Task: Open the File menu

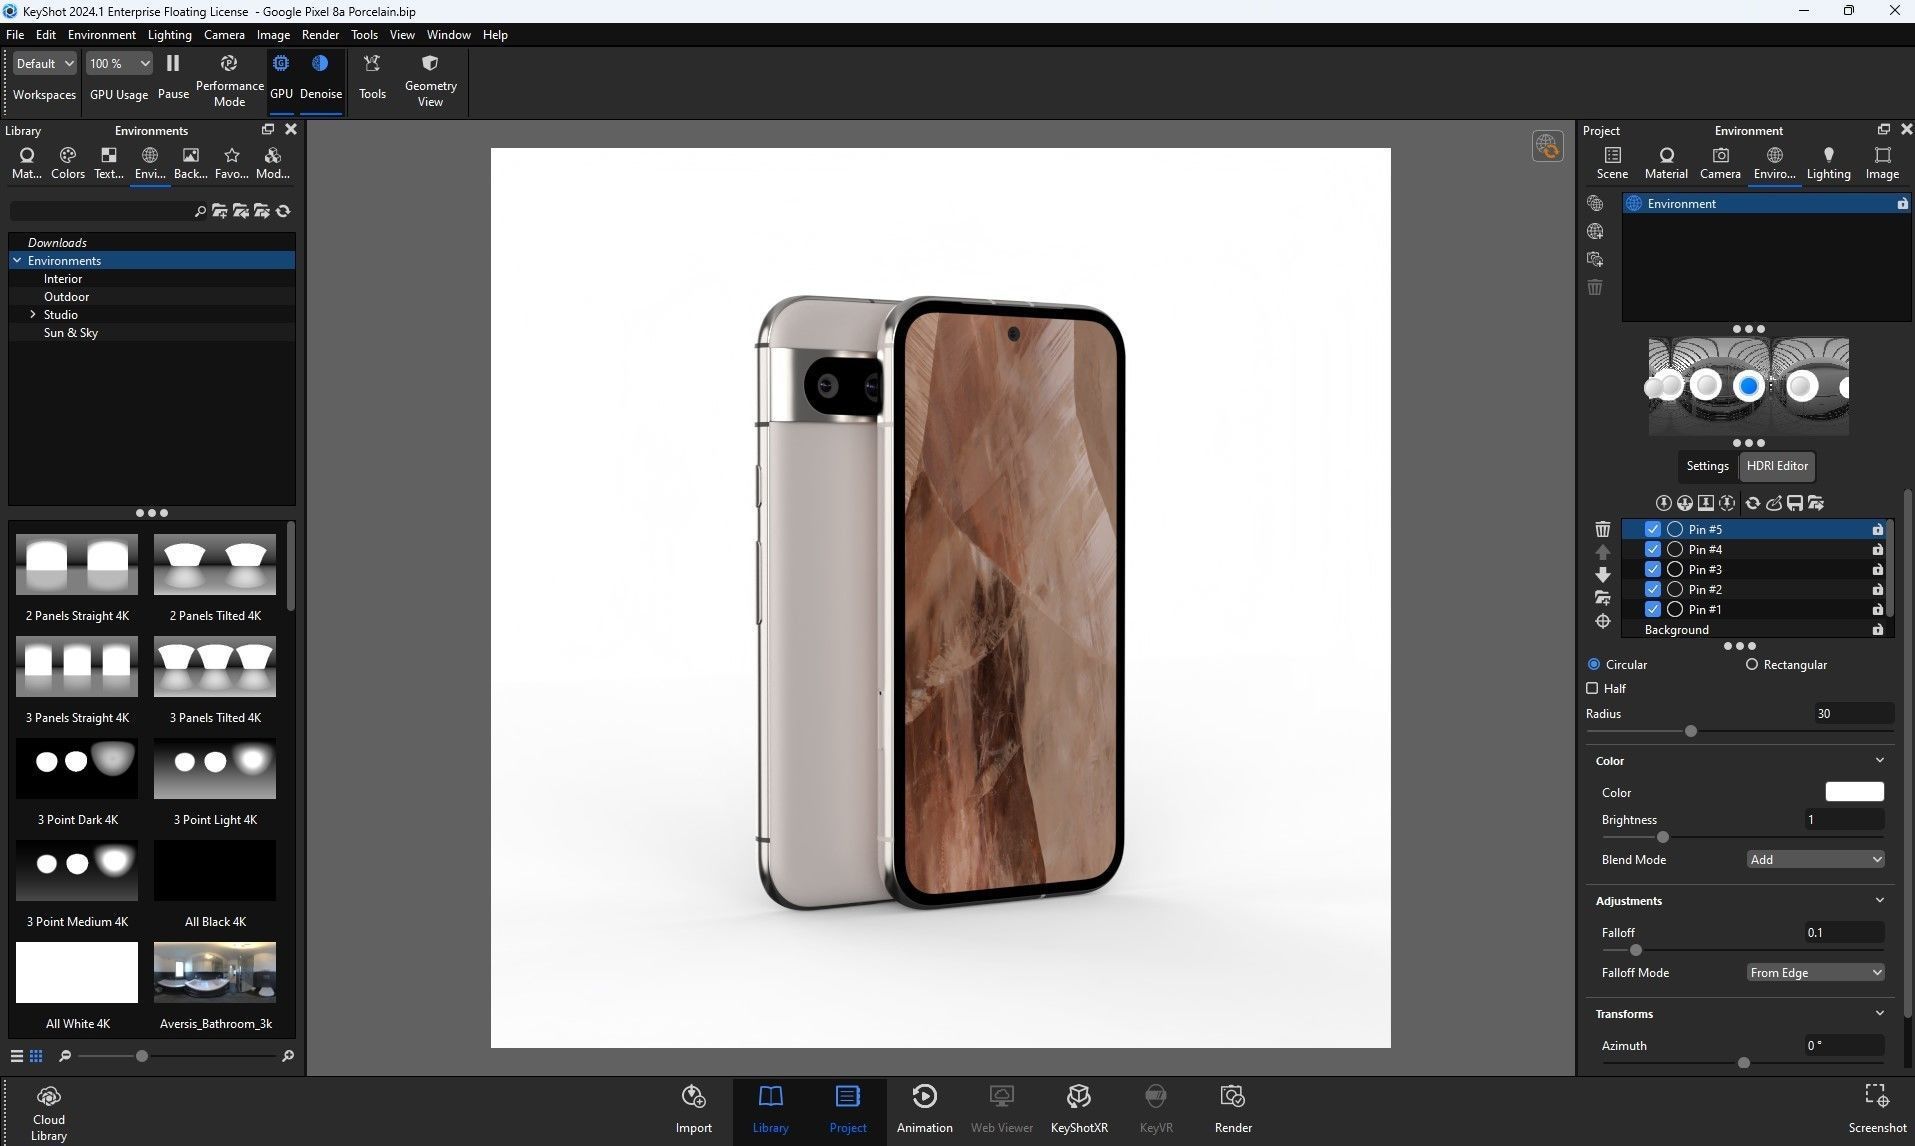Action: coord(15,34)
